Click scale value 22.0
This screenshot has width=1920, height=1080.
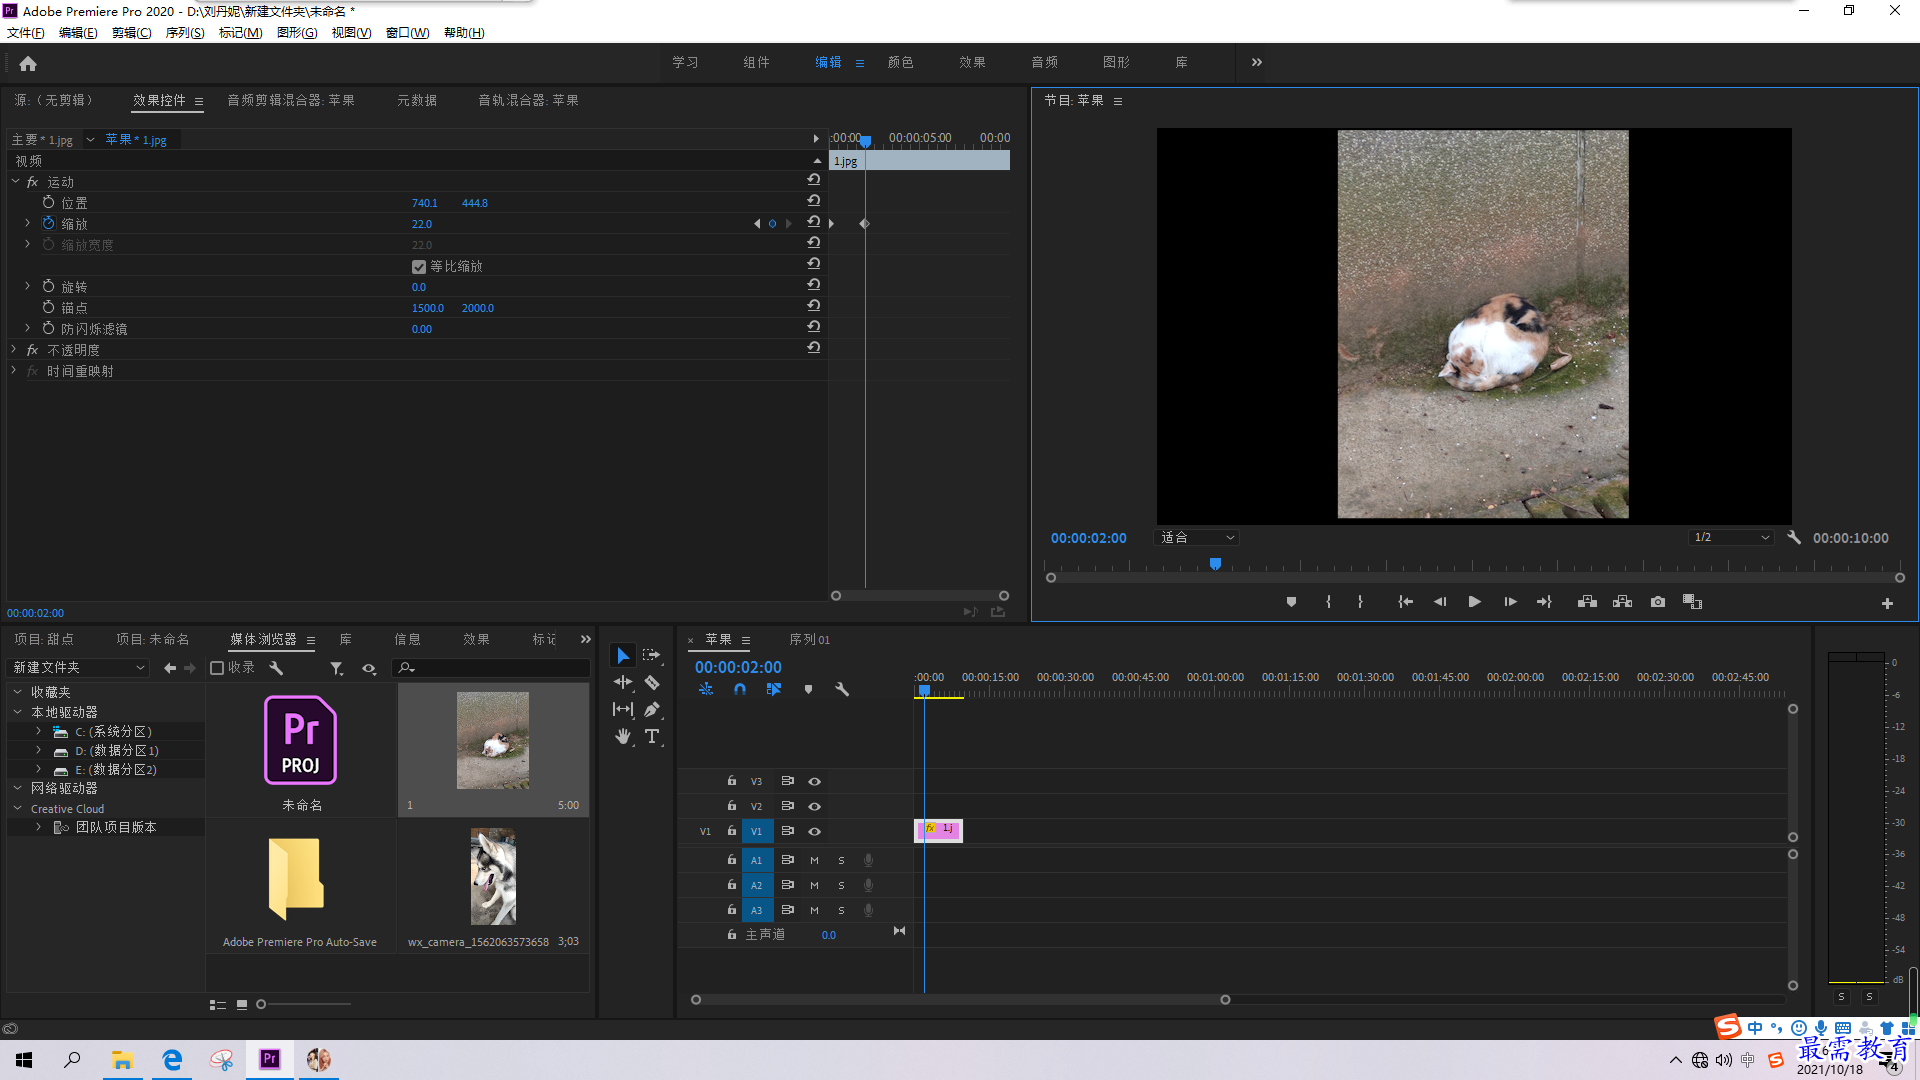click(x=422, y=224)
